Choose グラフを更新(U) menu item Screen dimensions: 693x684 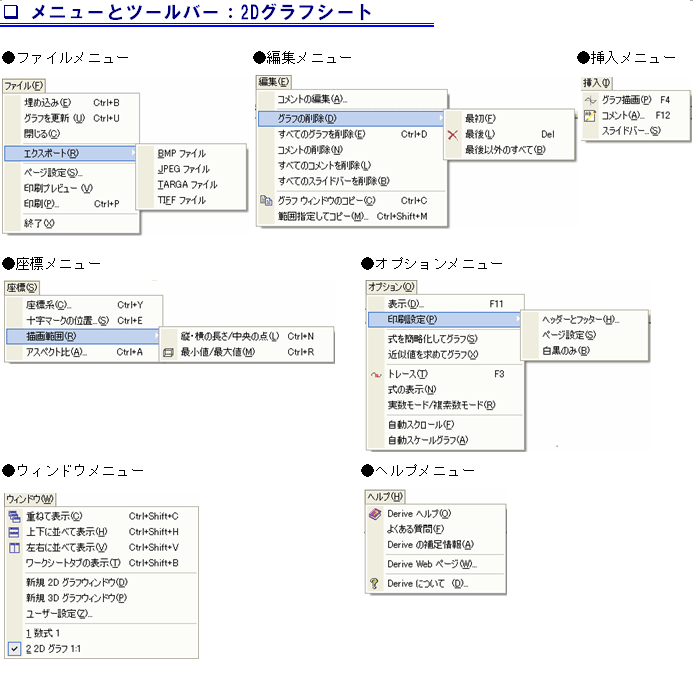72,118
